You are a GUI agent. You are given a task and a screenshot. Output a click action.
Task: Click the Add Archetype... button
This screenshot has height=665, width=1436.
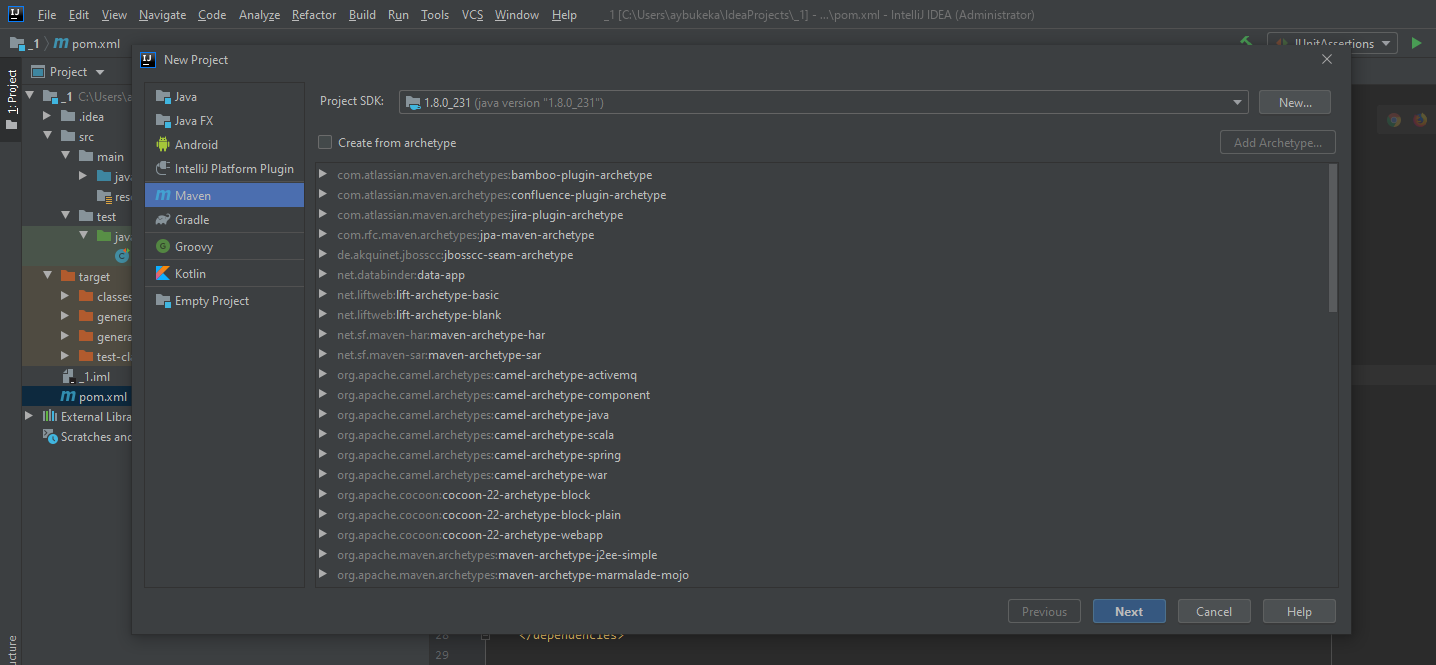click(1278, 143)
